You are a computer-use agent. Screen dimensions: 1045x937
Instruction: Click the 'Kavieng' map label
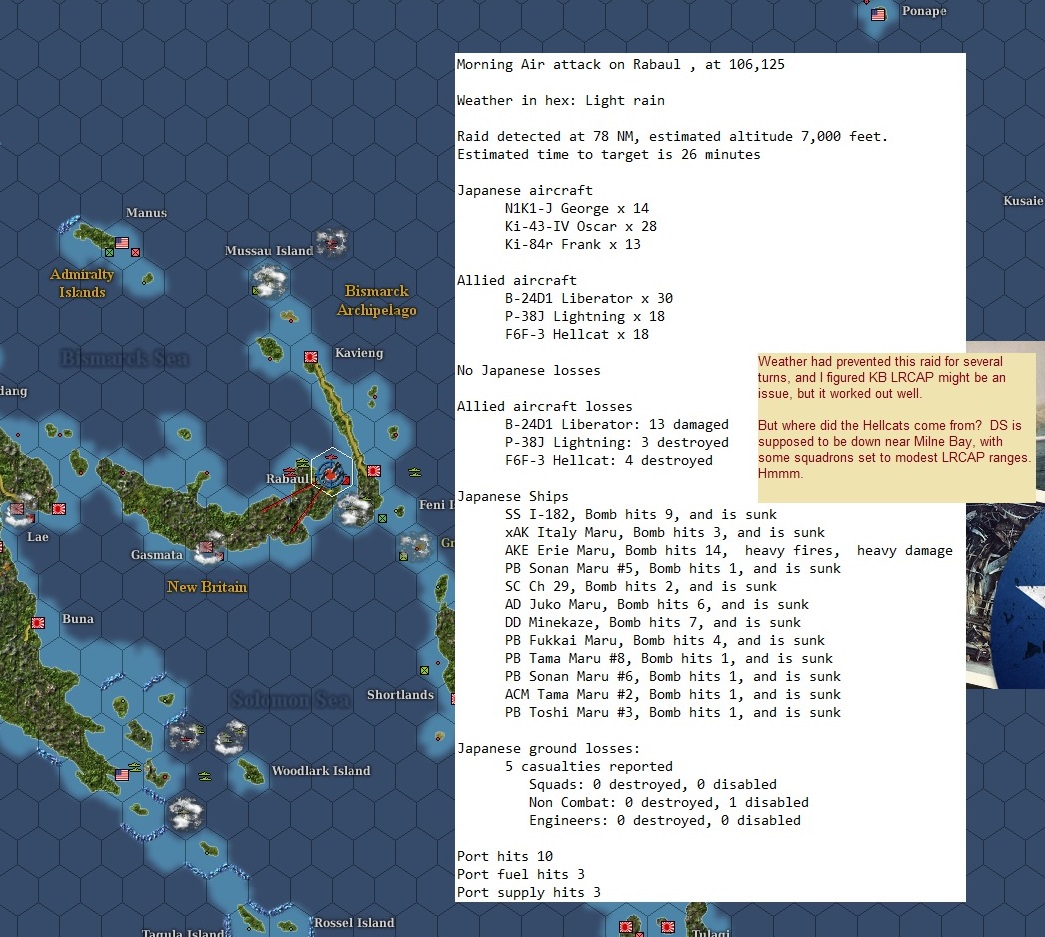pos(359,353)
